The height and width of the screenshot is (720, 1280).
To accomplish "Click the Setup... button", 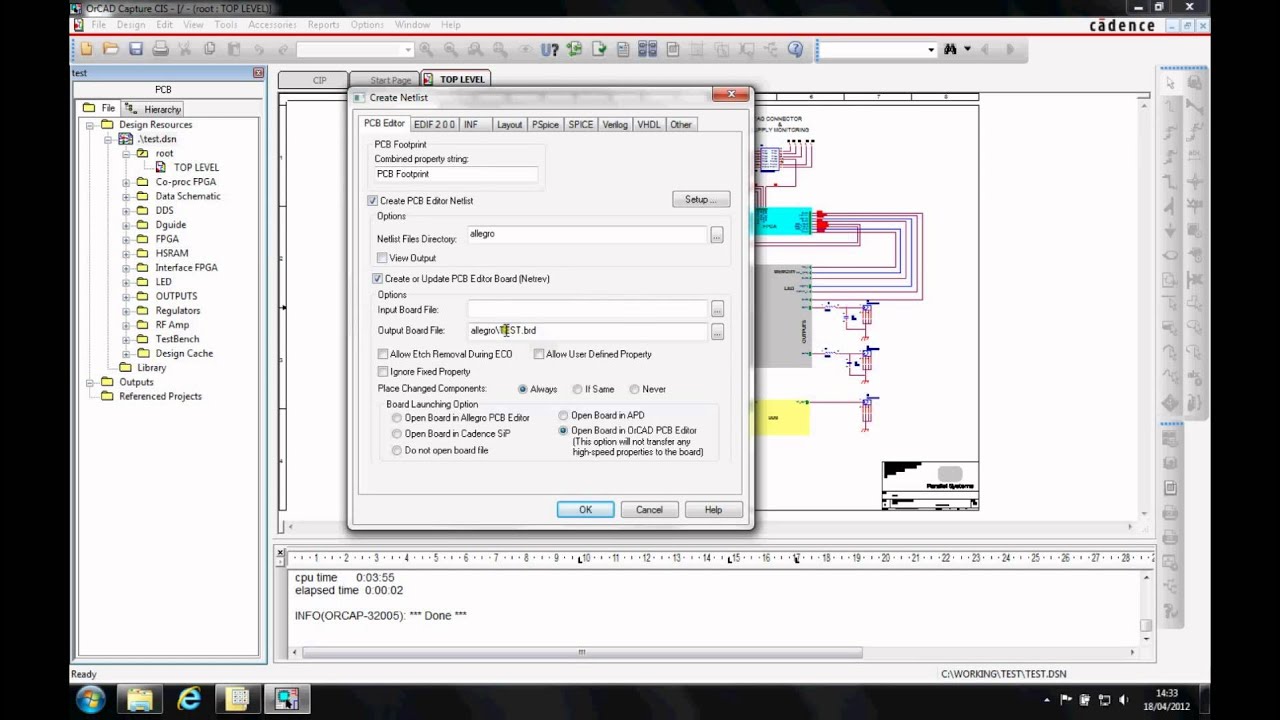I will tap(701, 200).
